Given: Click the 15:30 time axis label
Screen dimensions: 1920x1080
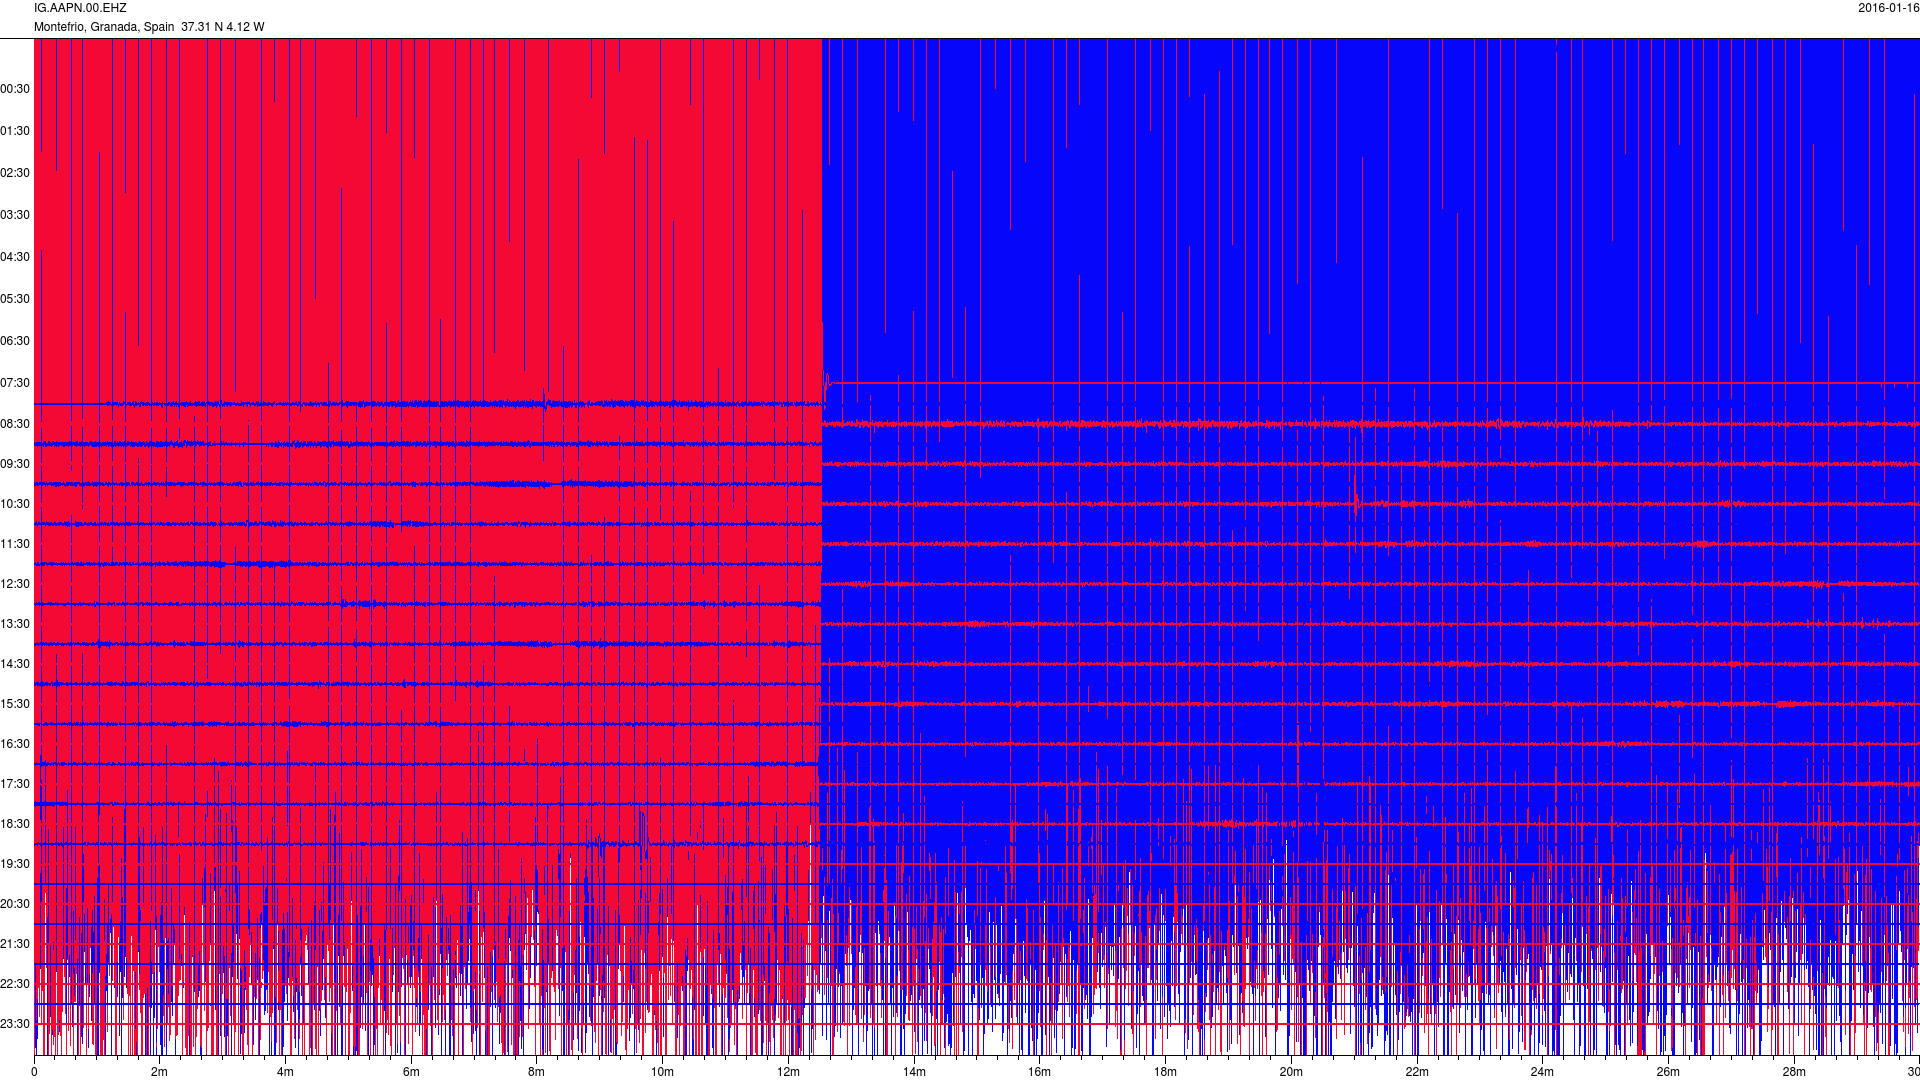Looking at the screenshot, I should coord(15,704).
